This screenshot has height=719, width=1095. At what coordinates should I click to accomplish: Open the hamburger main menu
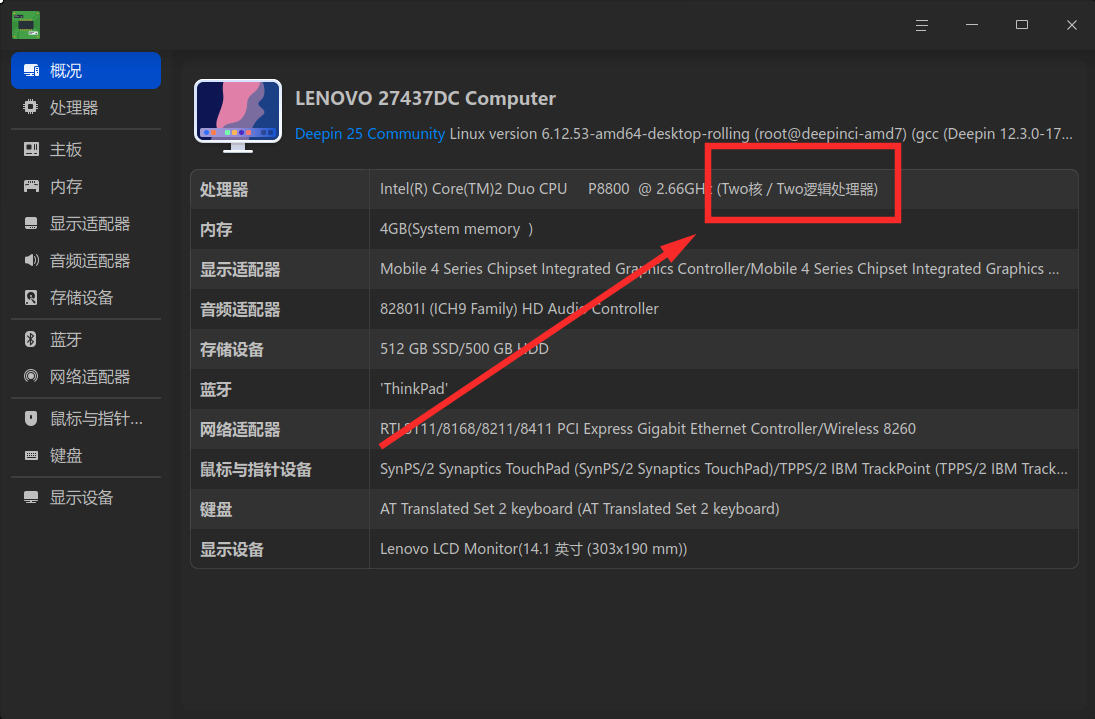point(922,25)
